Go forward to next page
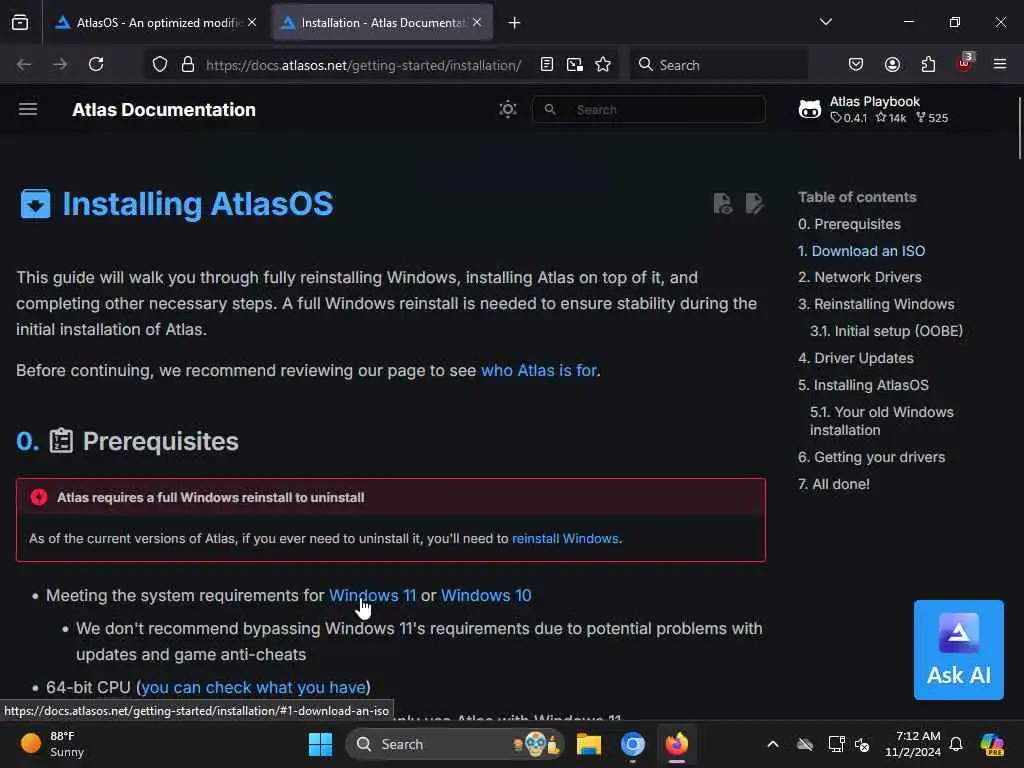 point(60,64)
